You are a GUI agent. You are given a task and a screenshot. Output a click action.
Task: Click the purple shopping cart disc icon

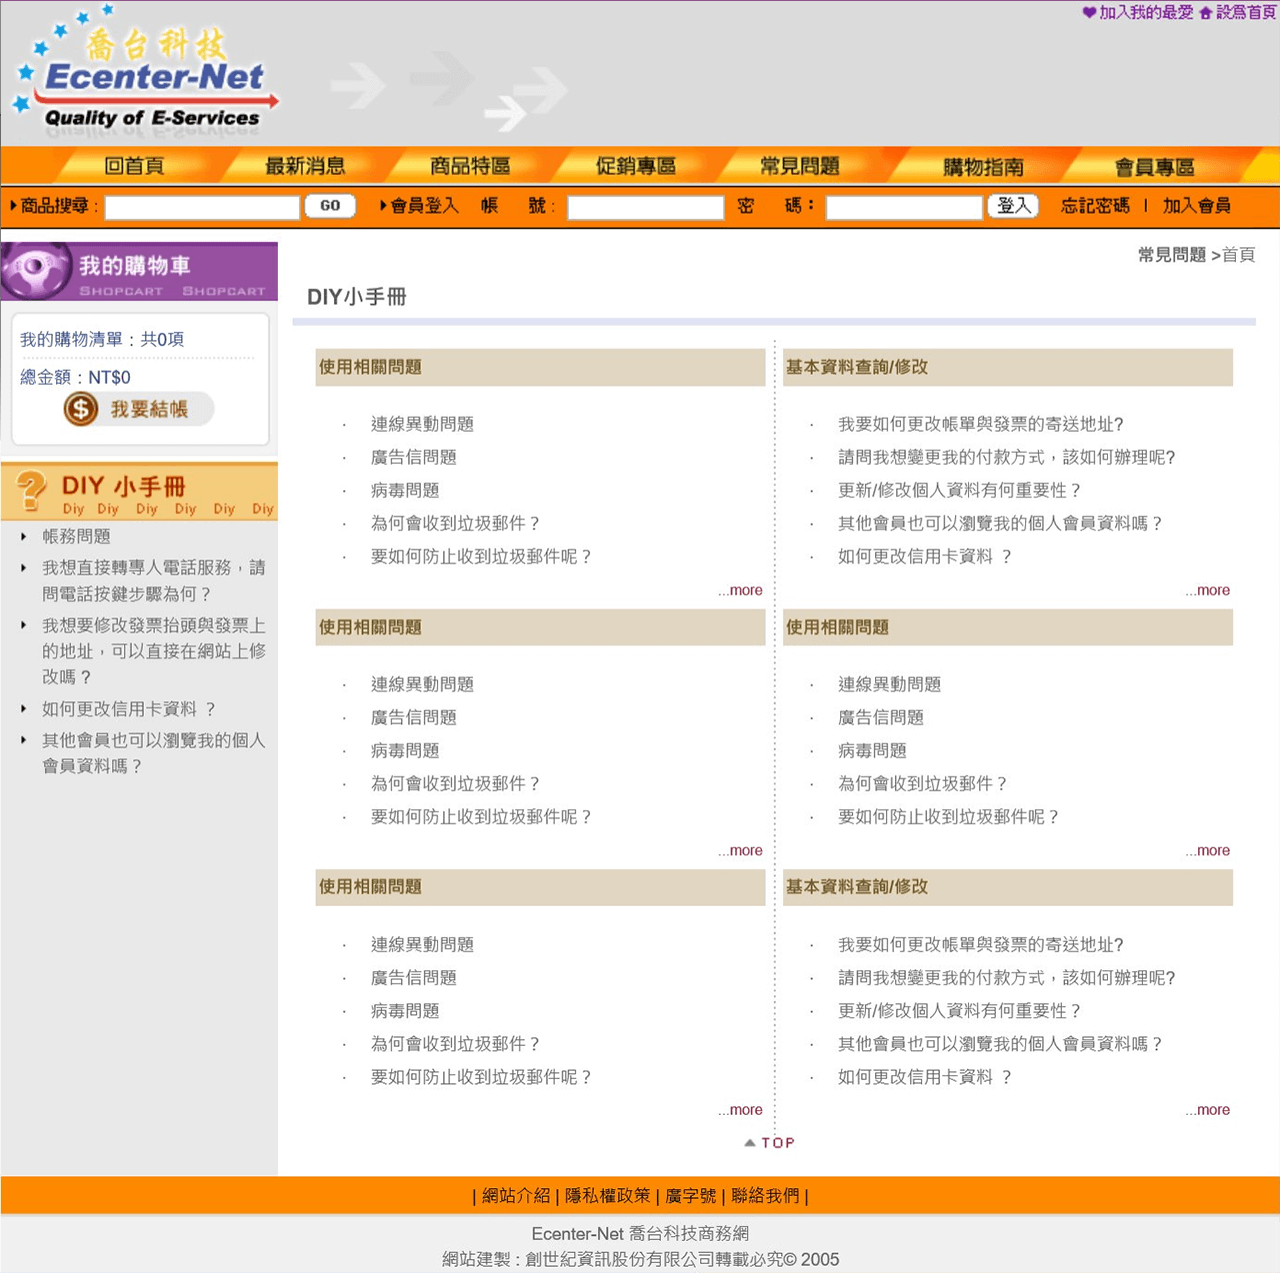point(36,270)
